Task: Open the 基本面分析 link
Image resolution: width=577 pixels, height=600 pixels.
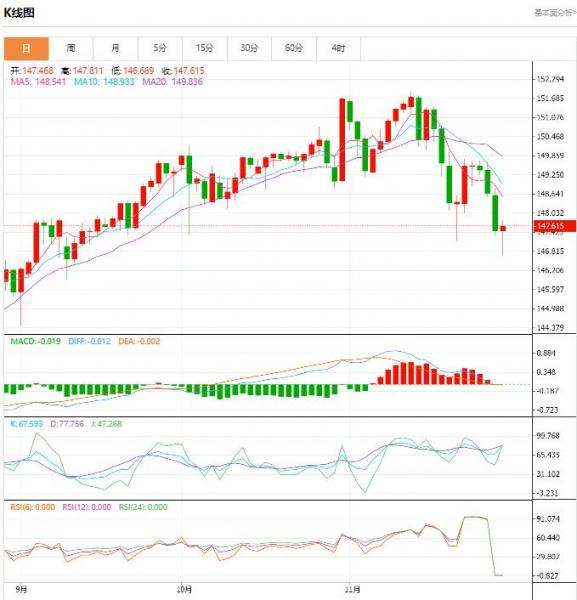Action: tap(555, 13)
